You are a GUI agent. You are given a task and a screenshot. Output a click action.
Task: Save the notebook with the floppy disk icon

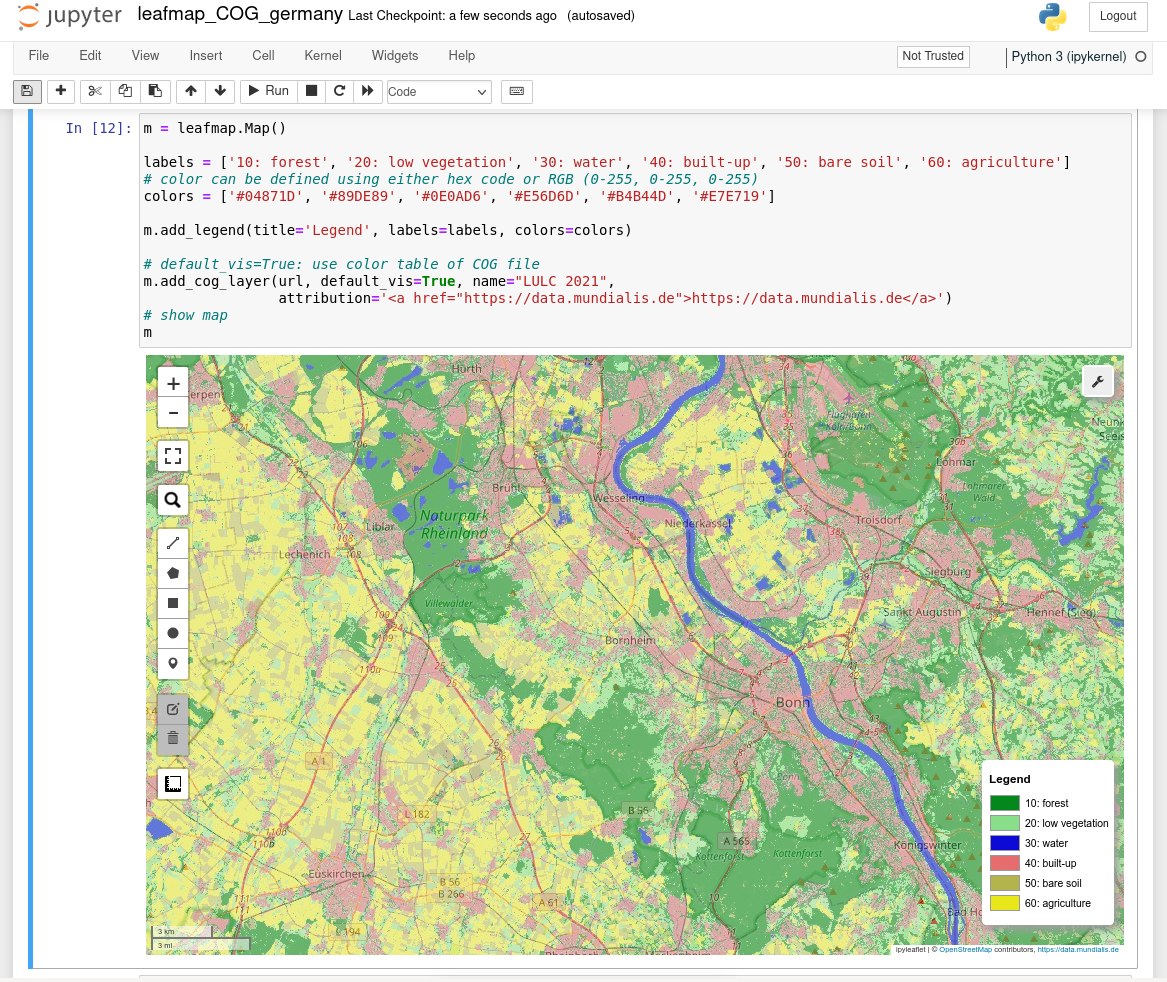[x=27, y=91]
